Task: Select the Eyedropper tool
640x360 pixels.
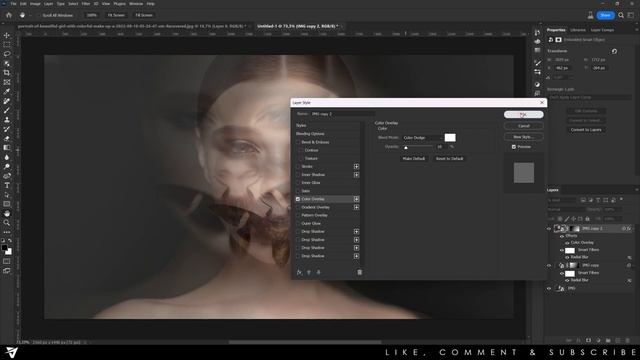Action: [x=7, y=91]
